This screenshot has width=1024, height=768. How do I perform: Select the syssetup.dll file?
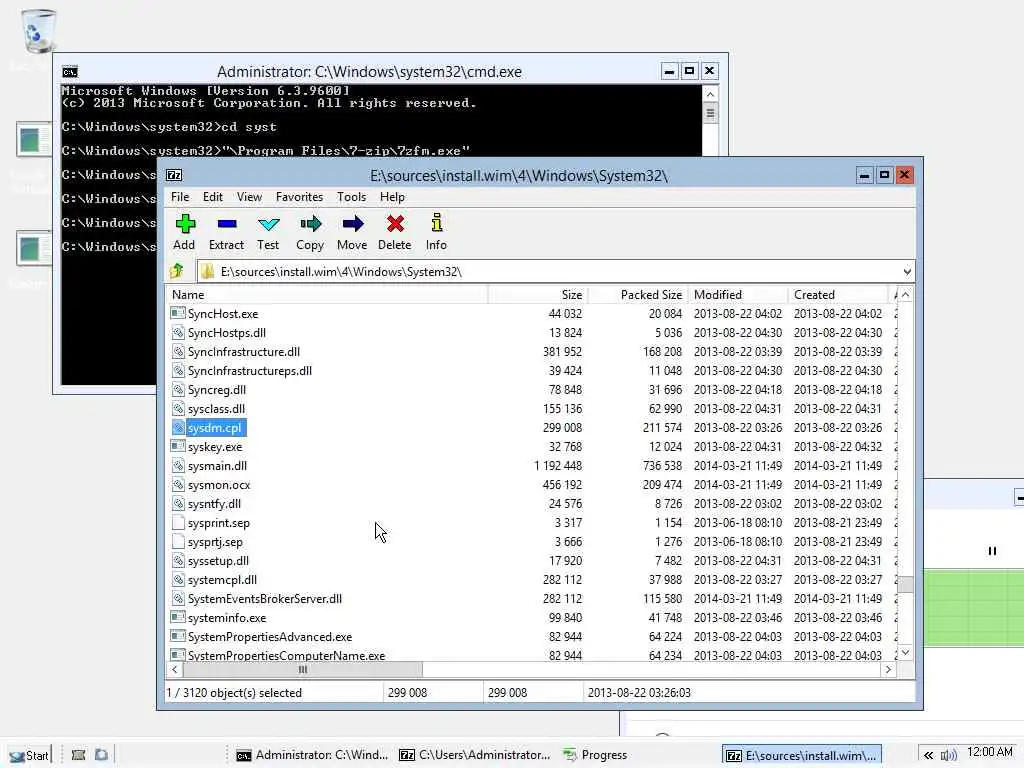point(218,561)
